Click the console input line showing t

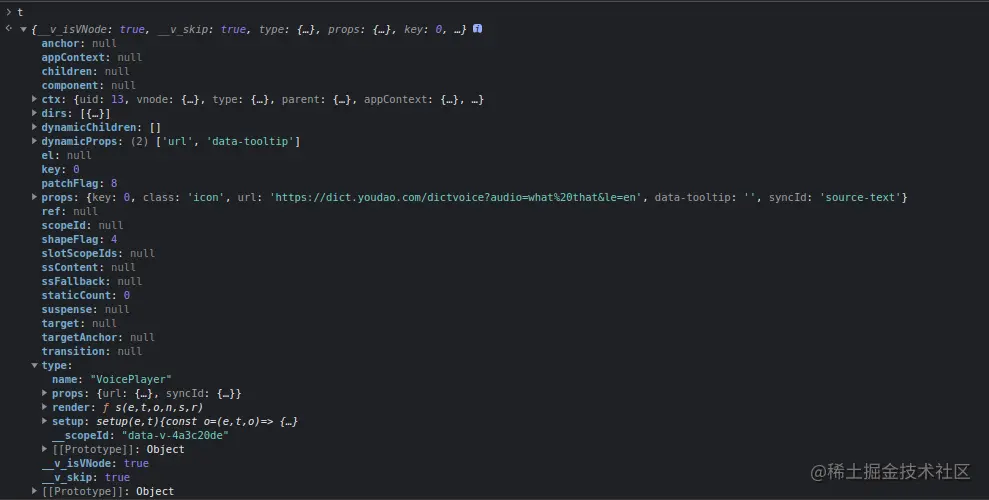20,12
